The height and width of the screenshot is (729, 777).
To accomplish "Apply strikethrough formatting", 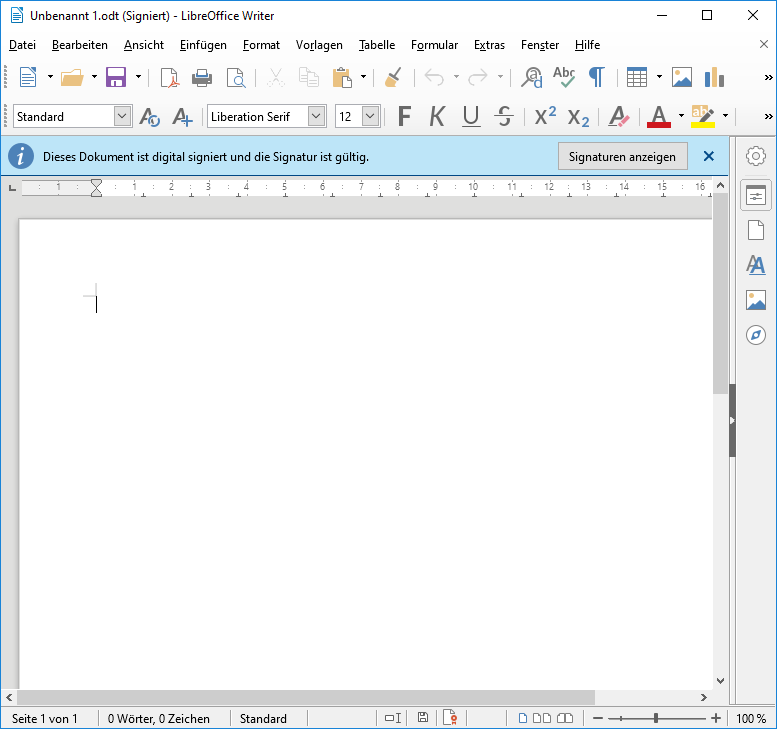I will [504, 117].
